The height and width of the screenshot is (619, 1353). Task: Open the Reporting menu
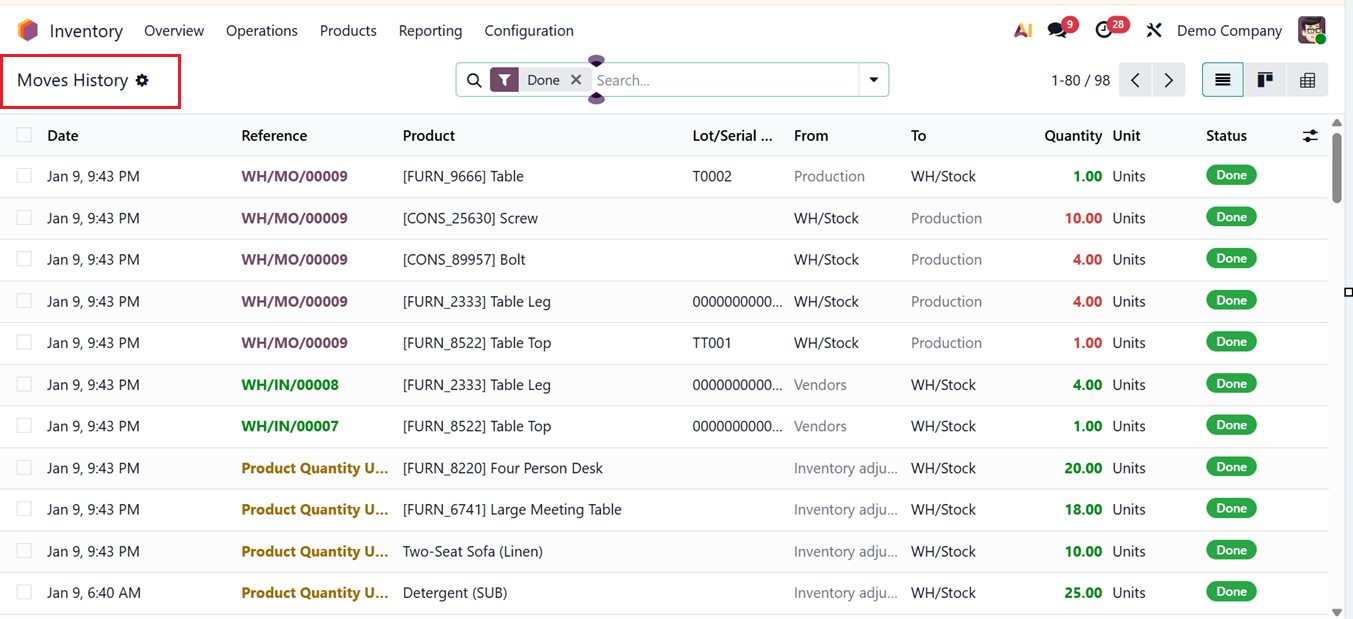(430, 31)
